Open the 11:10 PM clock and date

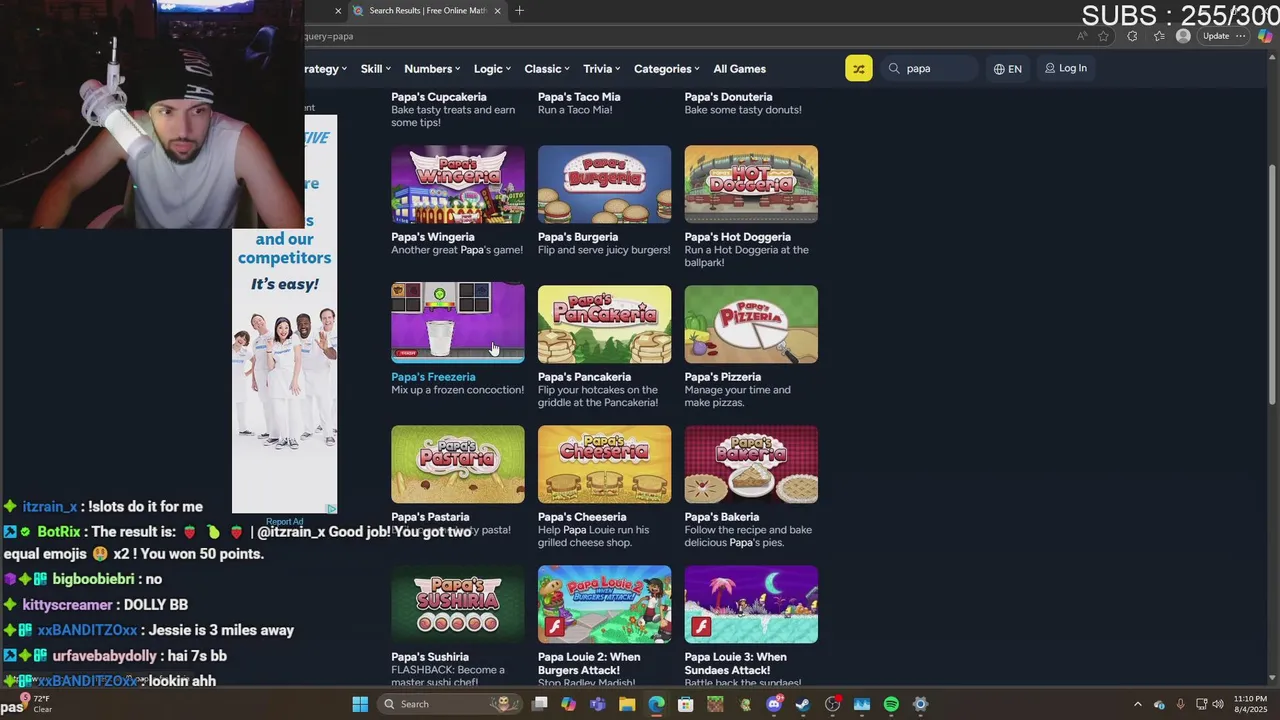tap(1250, 704)
